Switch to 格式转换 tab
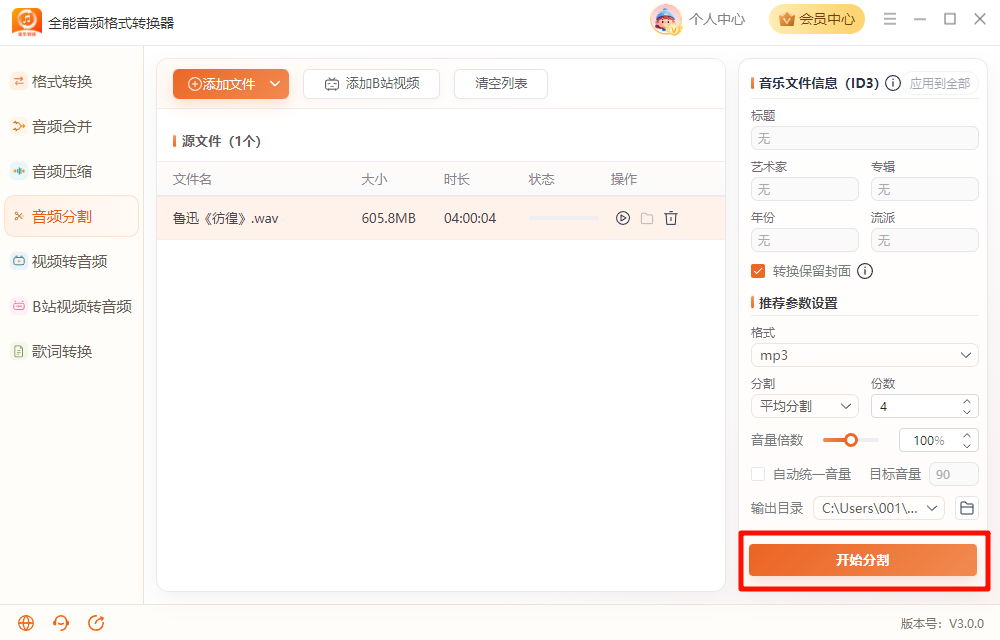The width and height of the screenshot is (1000, 640). click(71, 82)
